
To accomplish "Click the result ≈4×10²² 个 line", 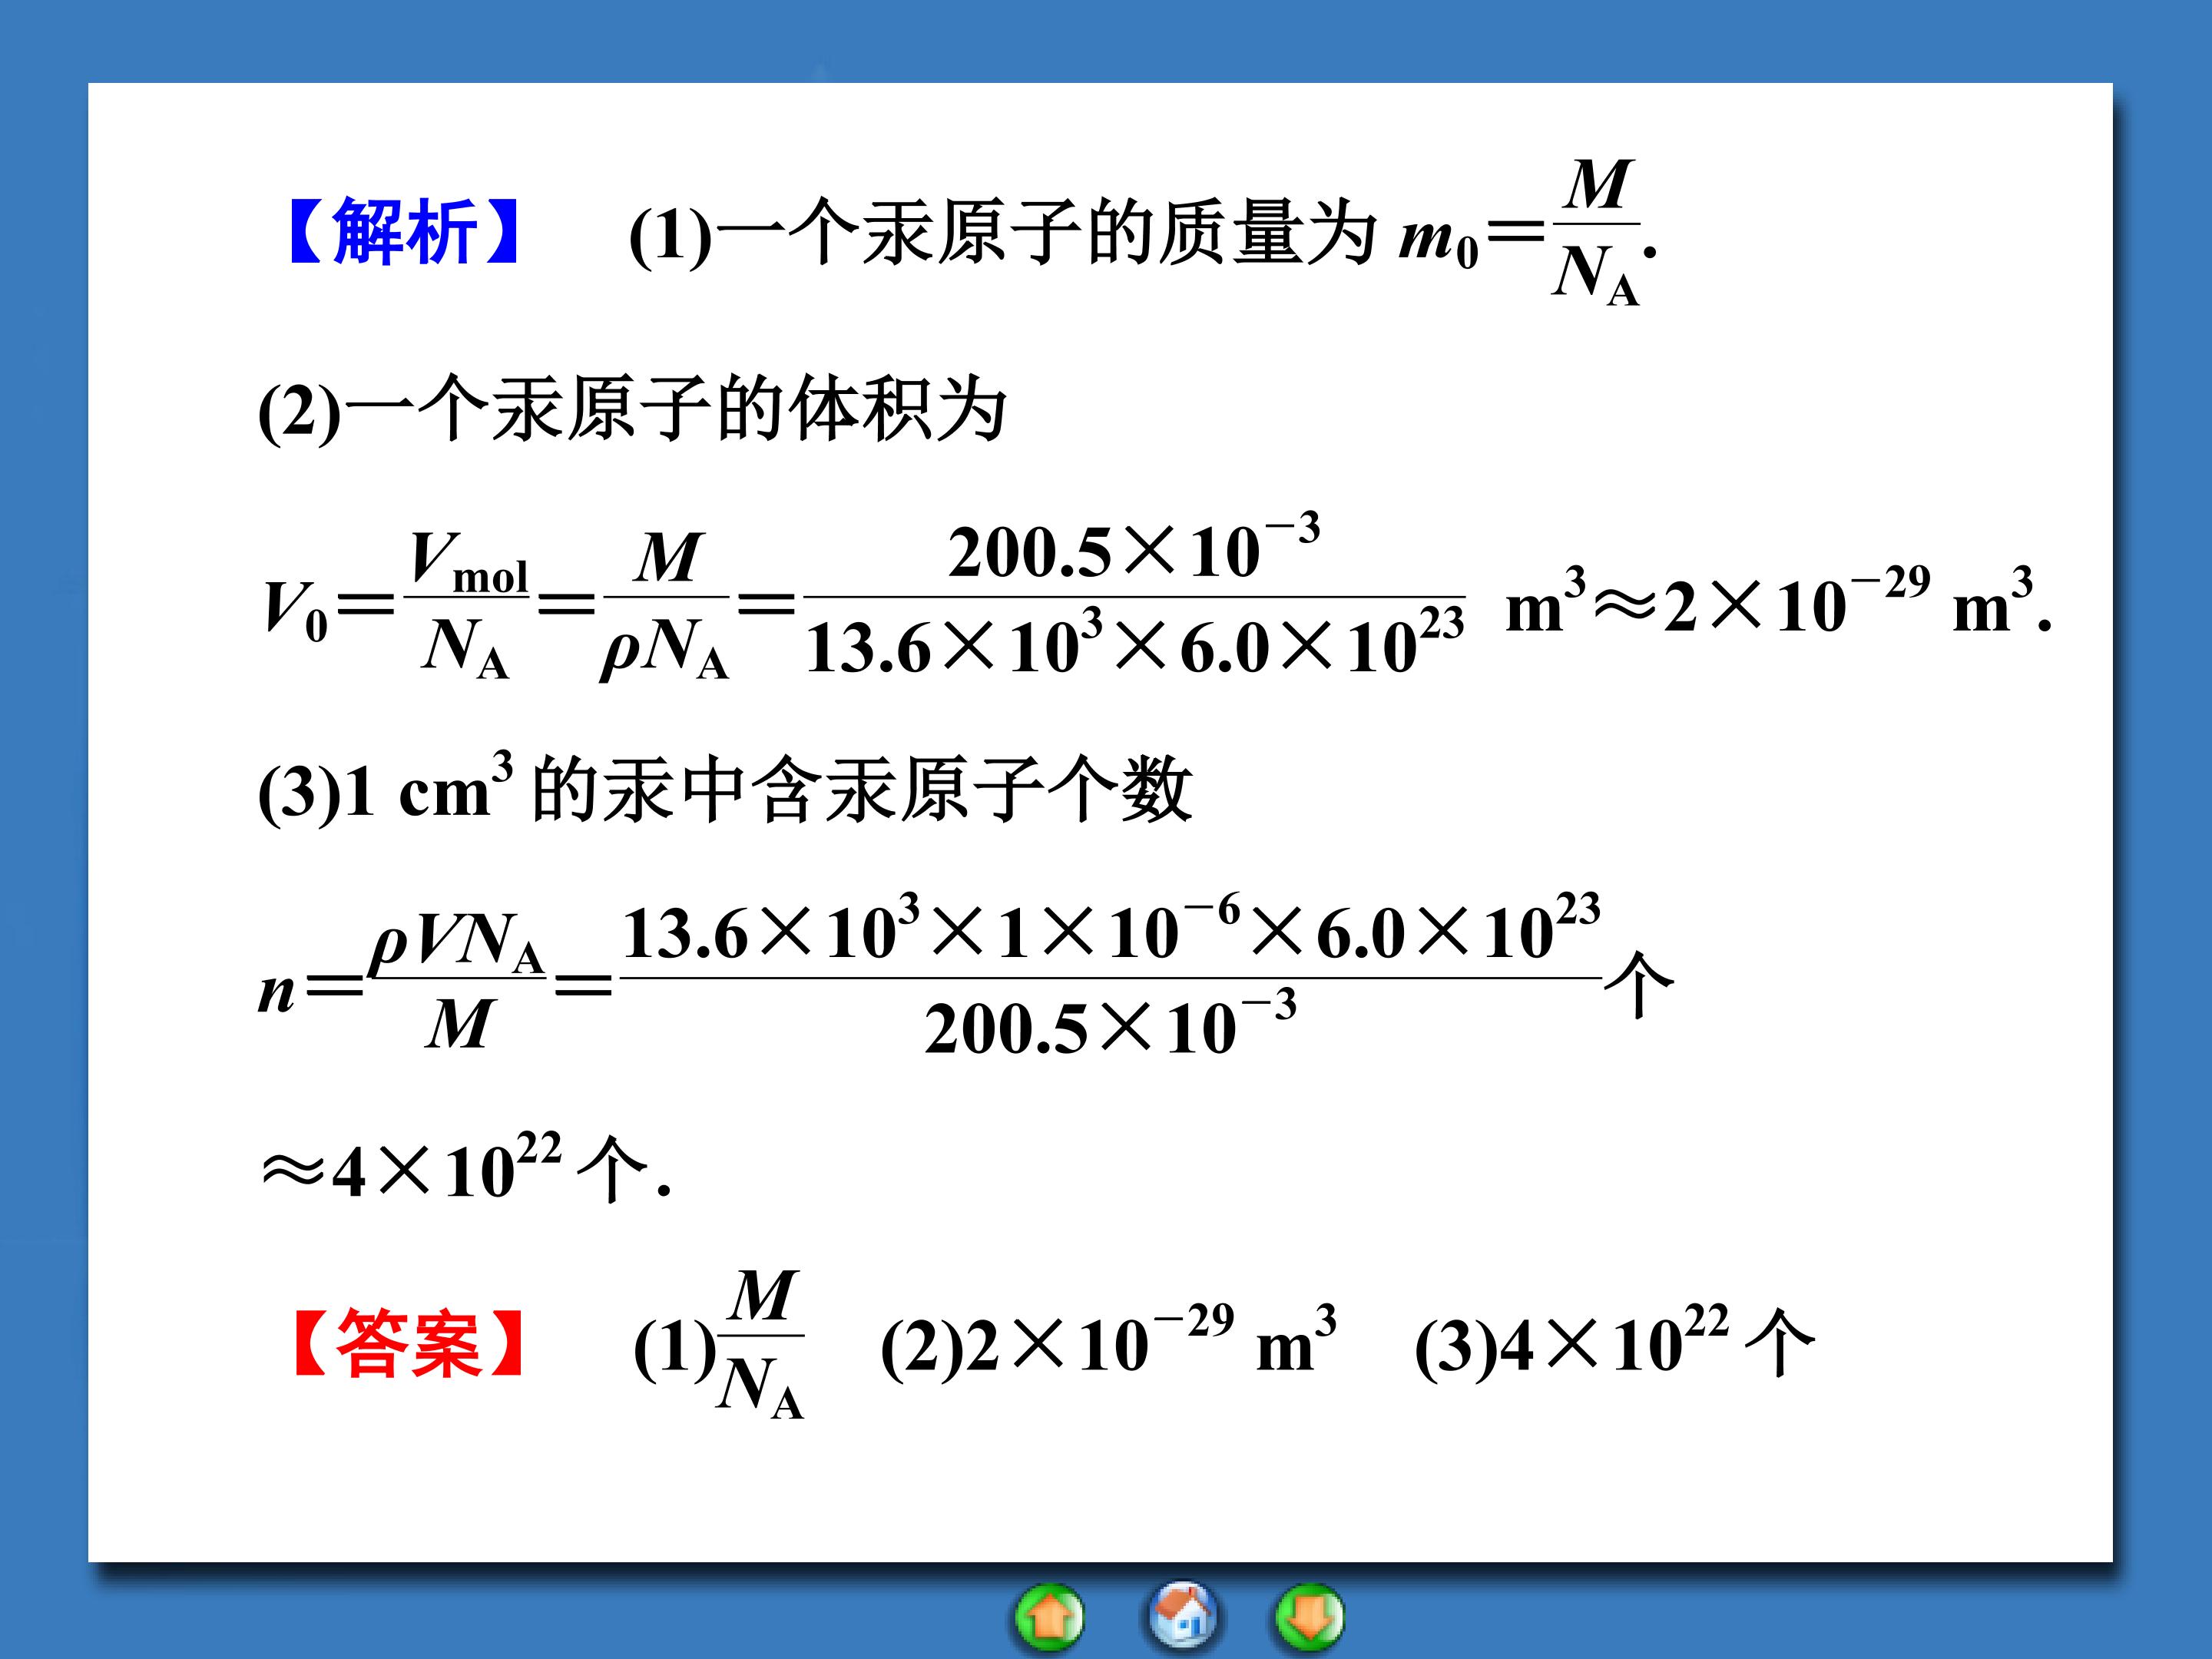I will 466,1168.
